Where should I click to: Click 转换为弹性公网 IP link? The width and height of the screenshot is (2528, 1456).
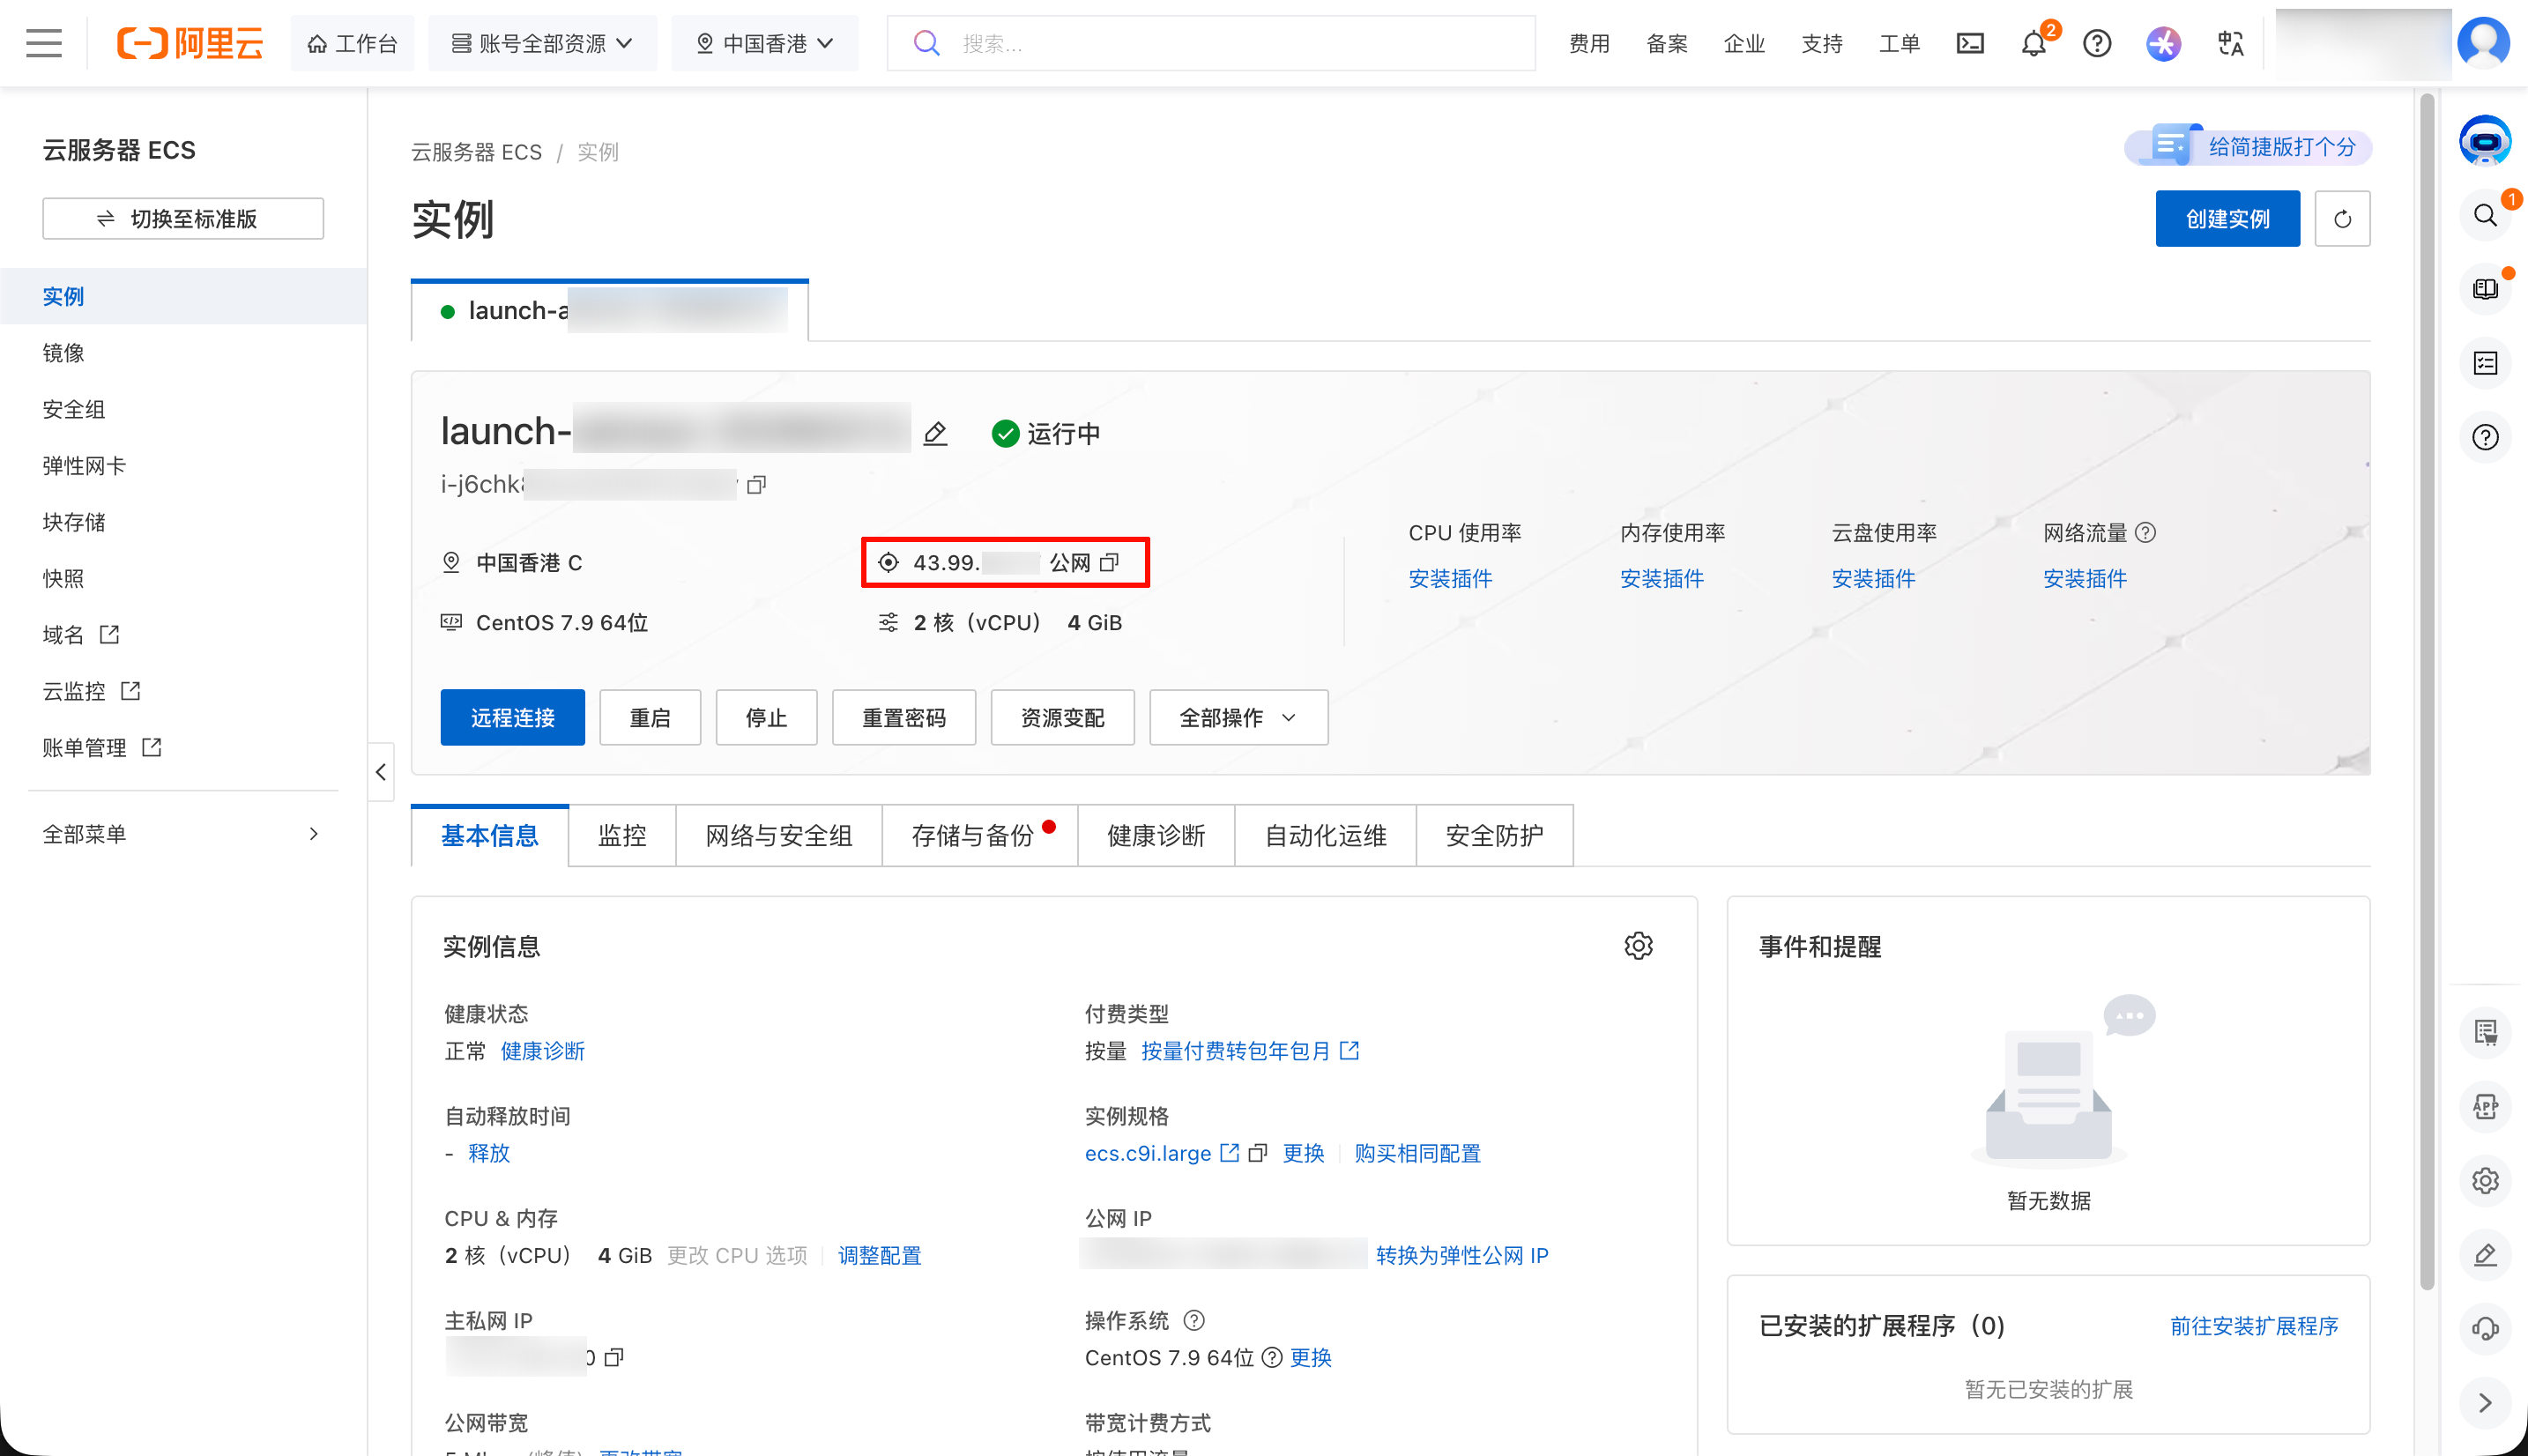tap(1461, 1255)
